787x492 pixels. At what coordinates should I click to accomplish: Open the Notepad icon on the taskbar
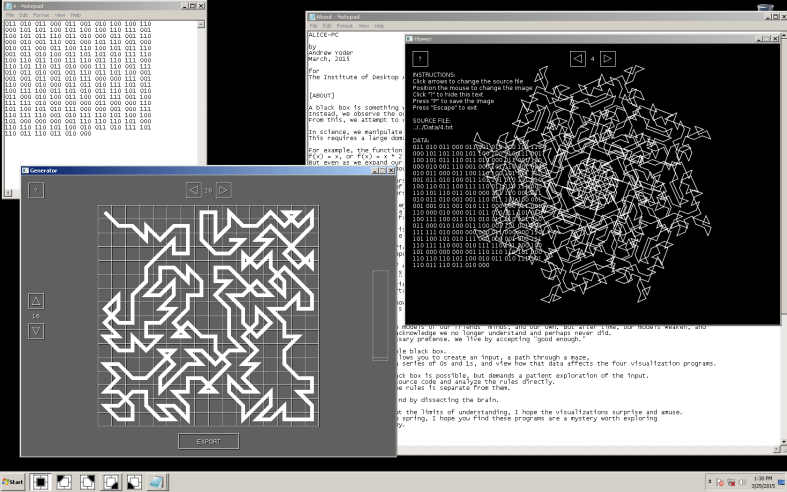(157, 482)
